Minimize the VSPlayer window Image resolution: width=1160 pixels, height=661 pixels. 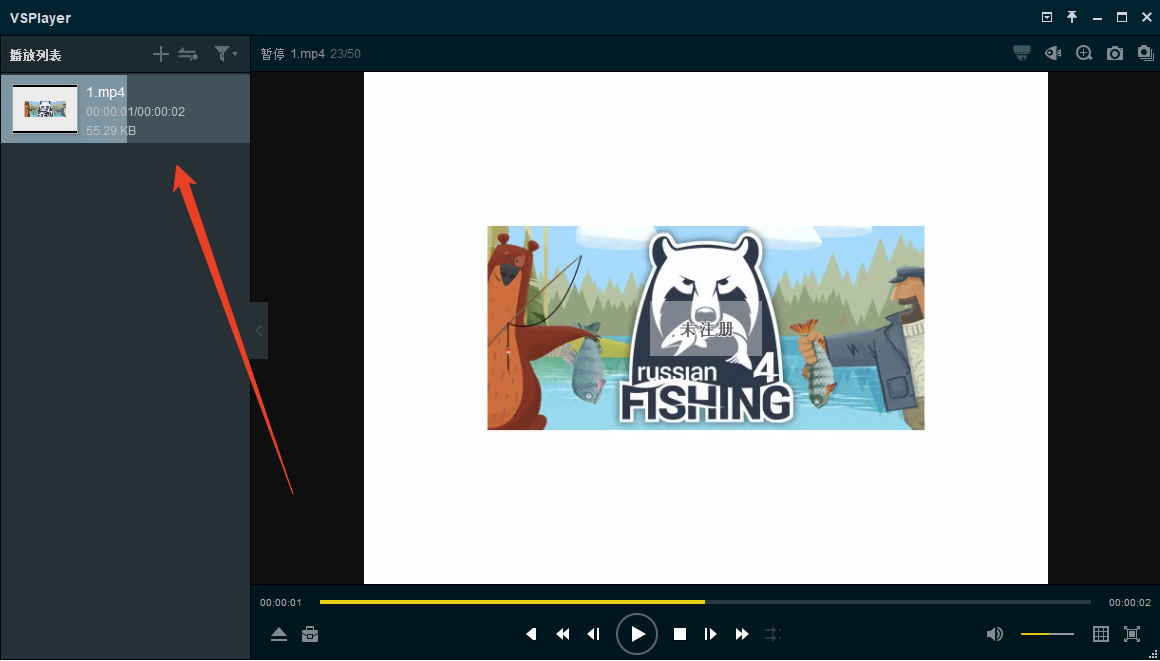1097,17
